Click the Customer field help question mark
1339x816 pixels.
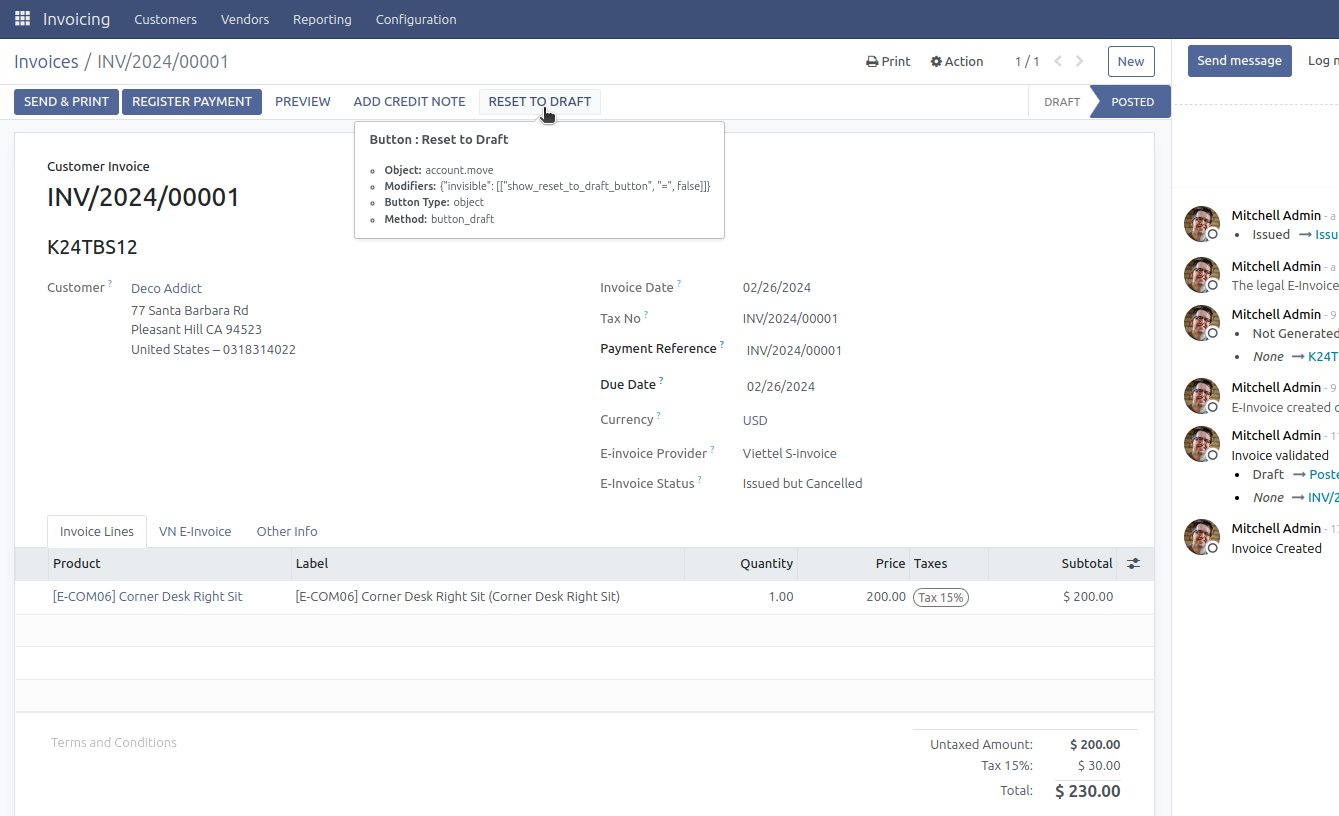tap(110, 284)
